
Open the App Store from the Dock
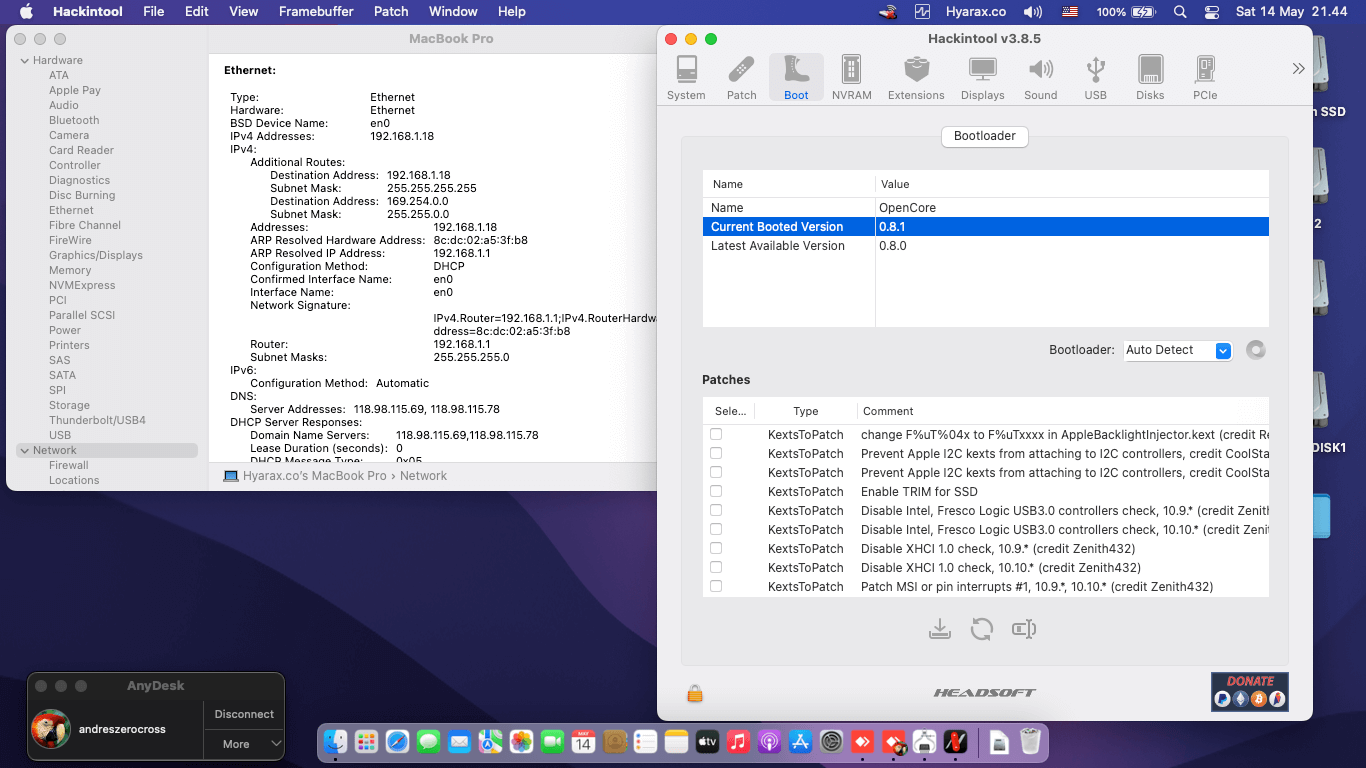800,741
